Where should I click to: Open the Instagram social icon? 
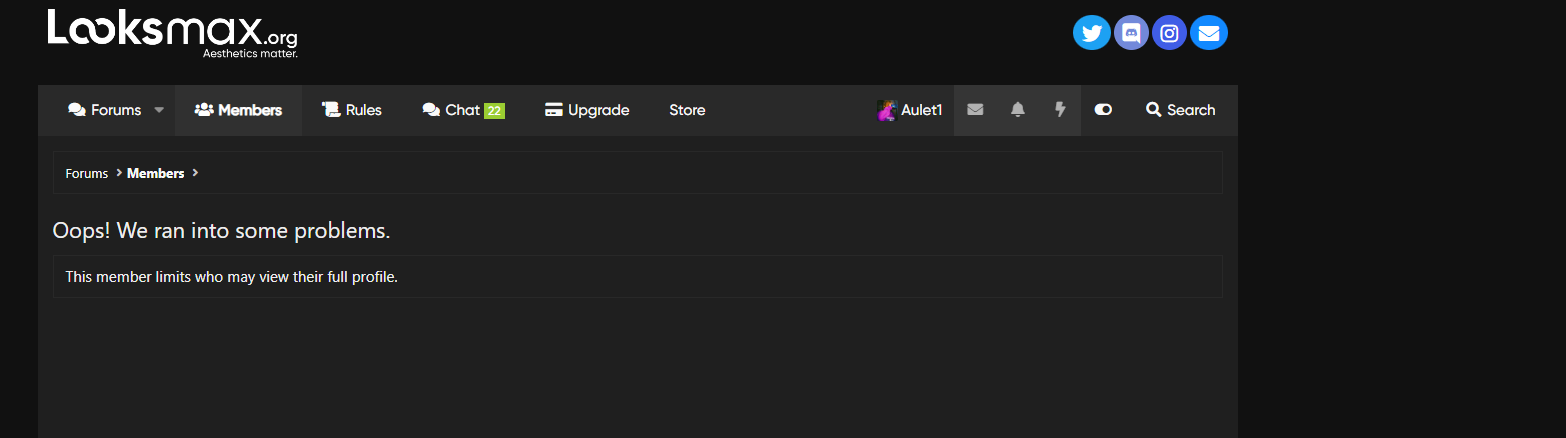1169,33
